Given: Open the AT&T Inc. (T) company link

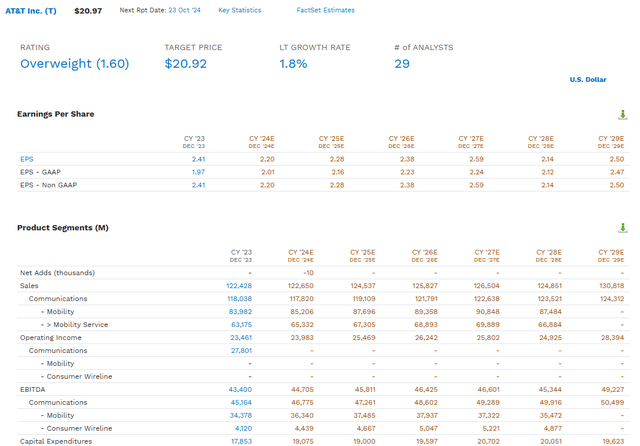Looking at the screenshot, I should [31, 11].
